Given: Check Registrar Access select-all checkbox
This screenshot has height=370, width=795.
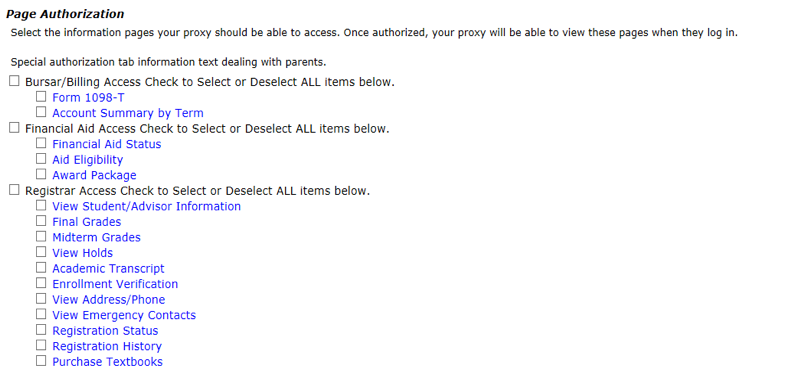Looking at the screenshot, I should pos(14,190).
